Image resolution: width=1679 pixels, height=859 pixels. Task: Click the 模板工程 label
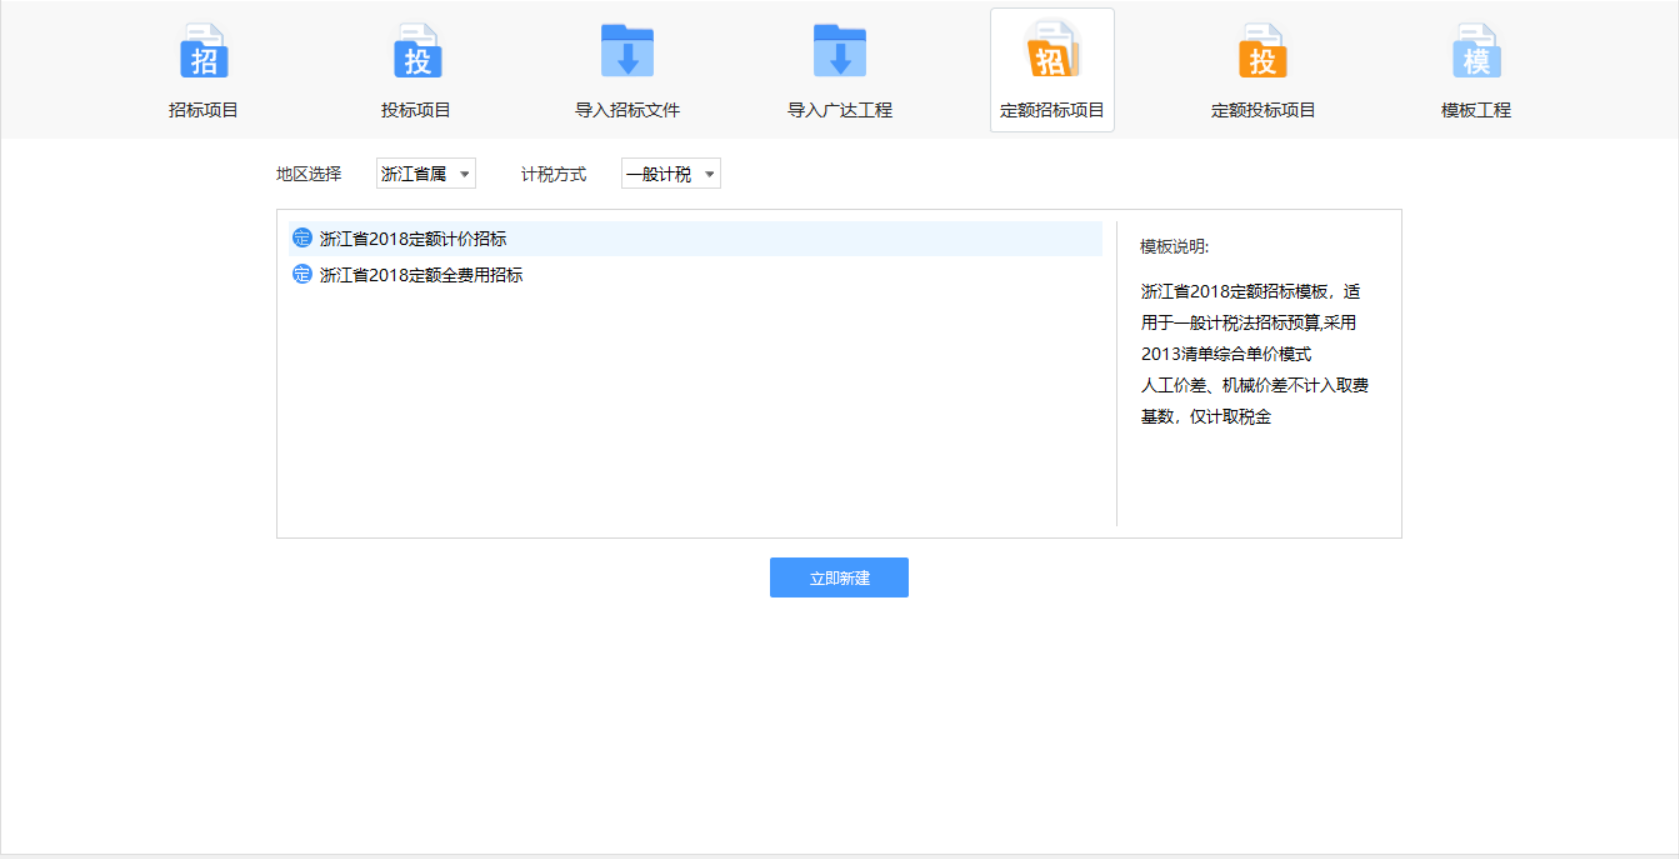[1476, 110]
